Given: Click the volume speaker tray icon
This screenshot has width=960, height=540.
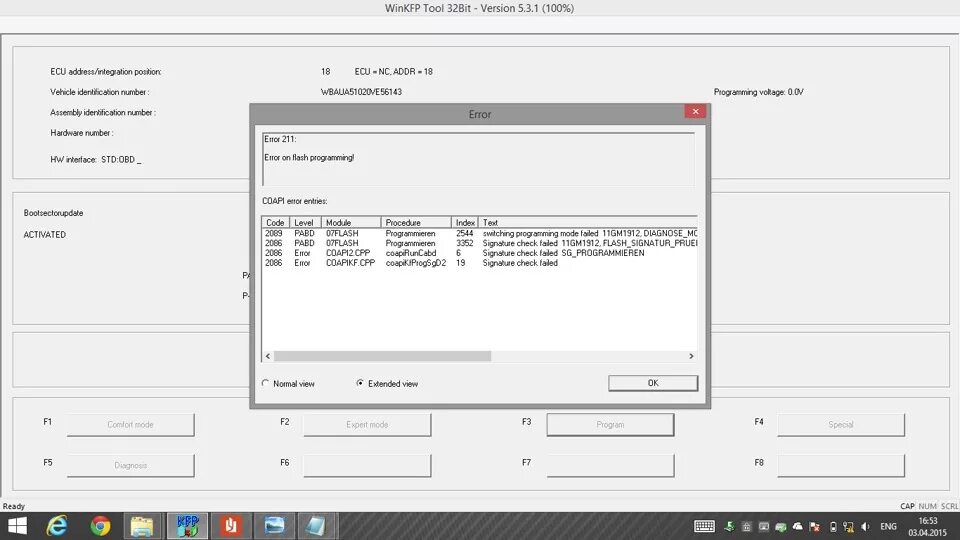Looking at the screenshot, I should pos(866,527).
